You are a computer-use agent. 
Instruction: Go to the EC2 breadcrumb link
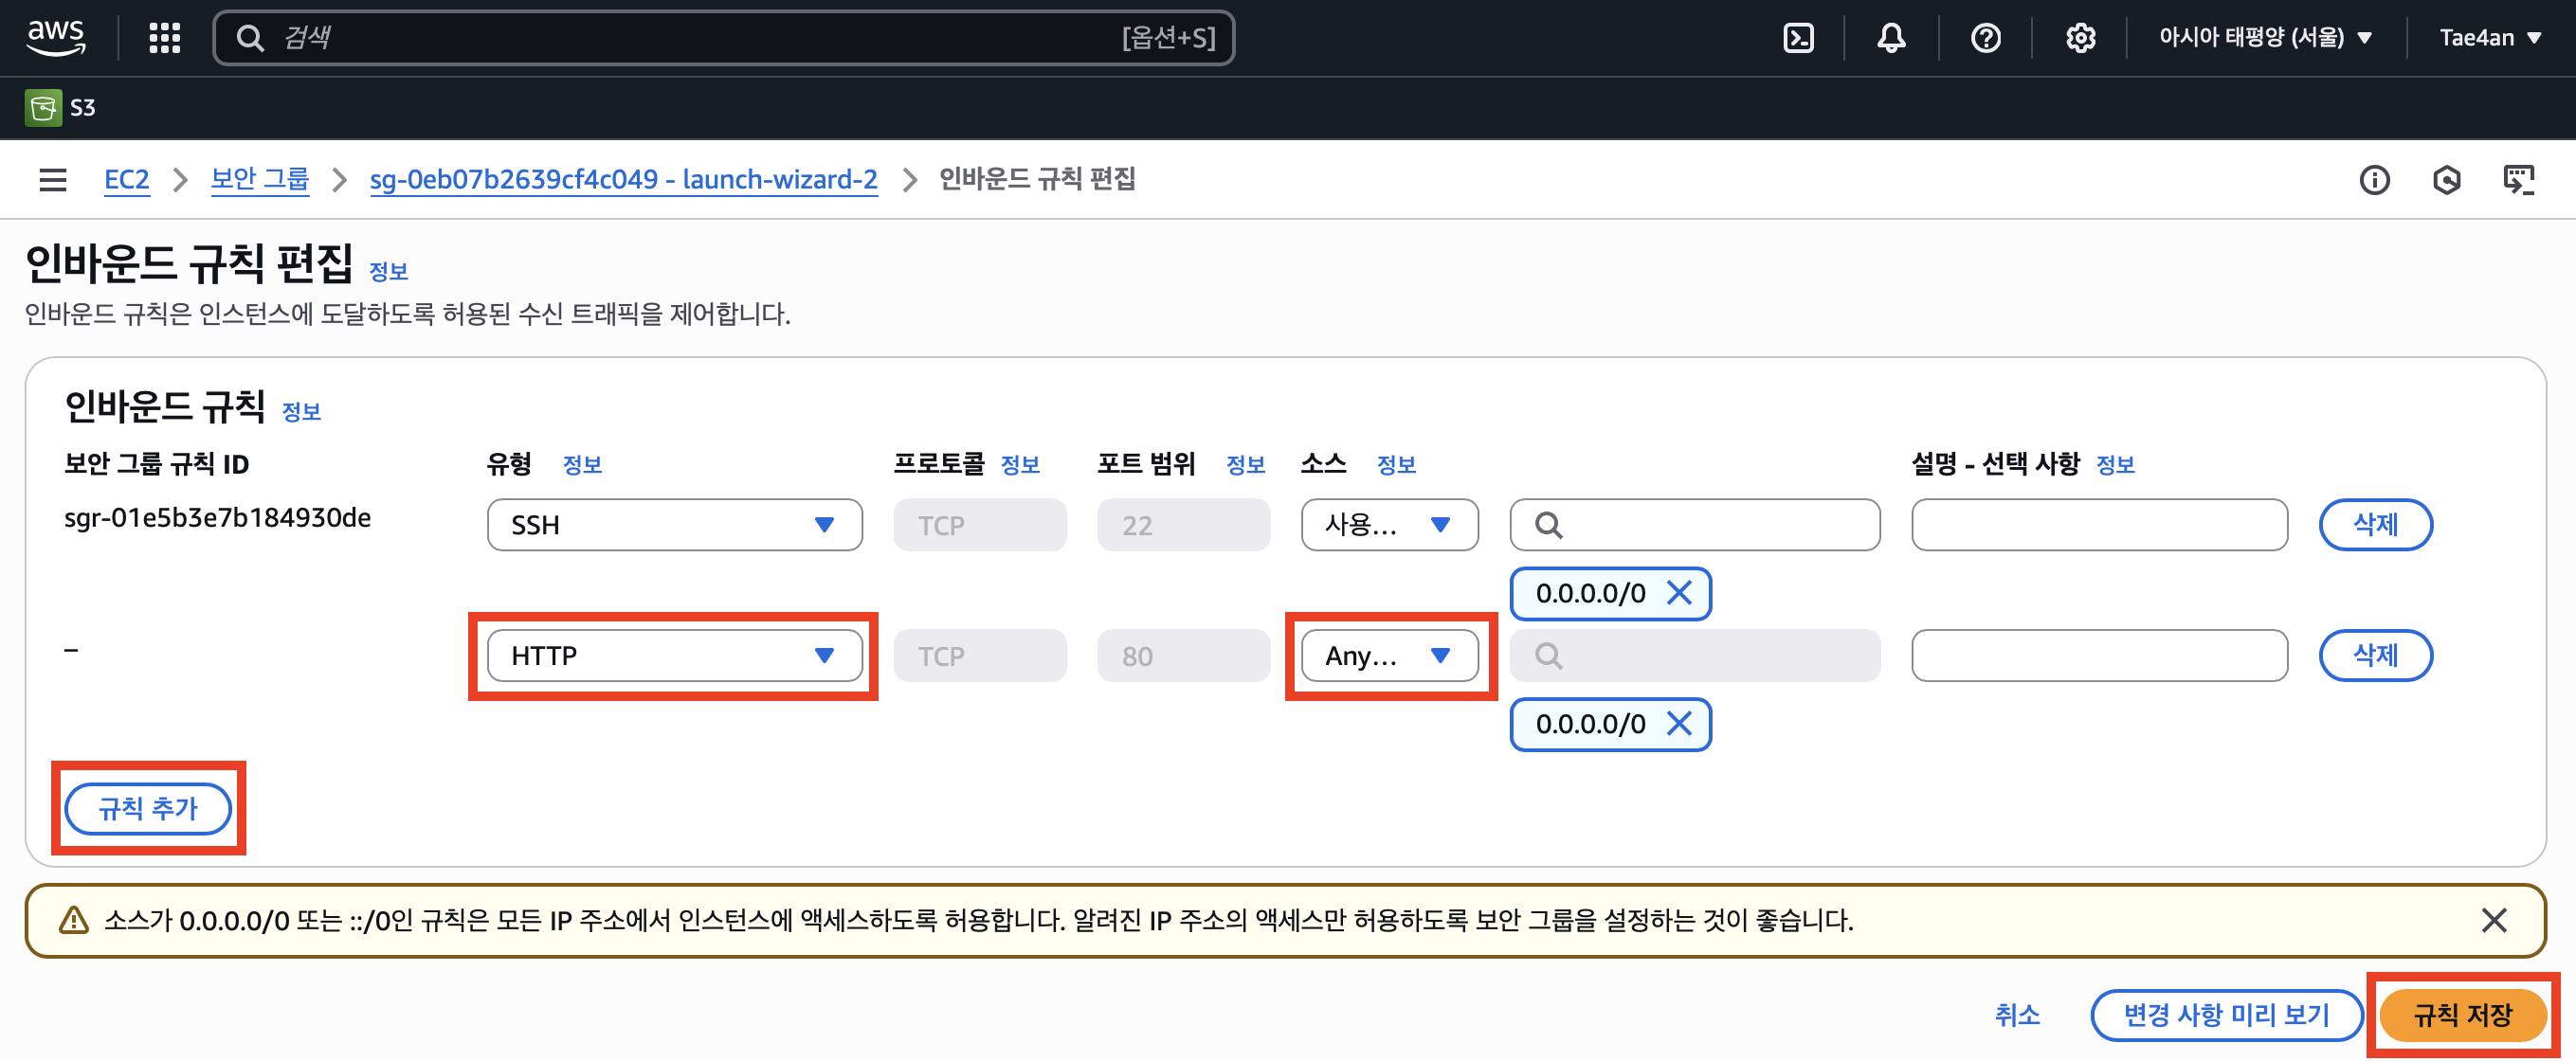coord(127,179)
